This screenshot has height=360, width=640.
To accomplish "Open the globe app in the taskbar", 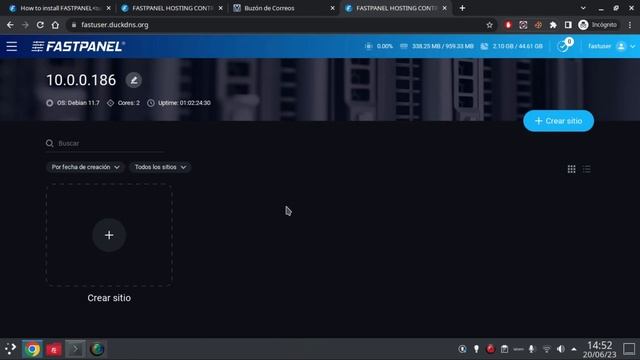I will pos(97,349).
